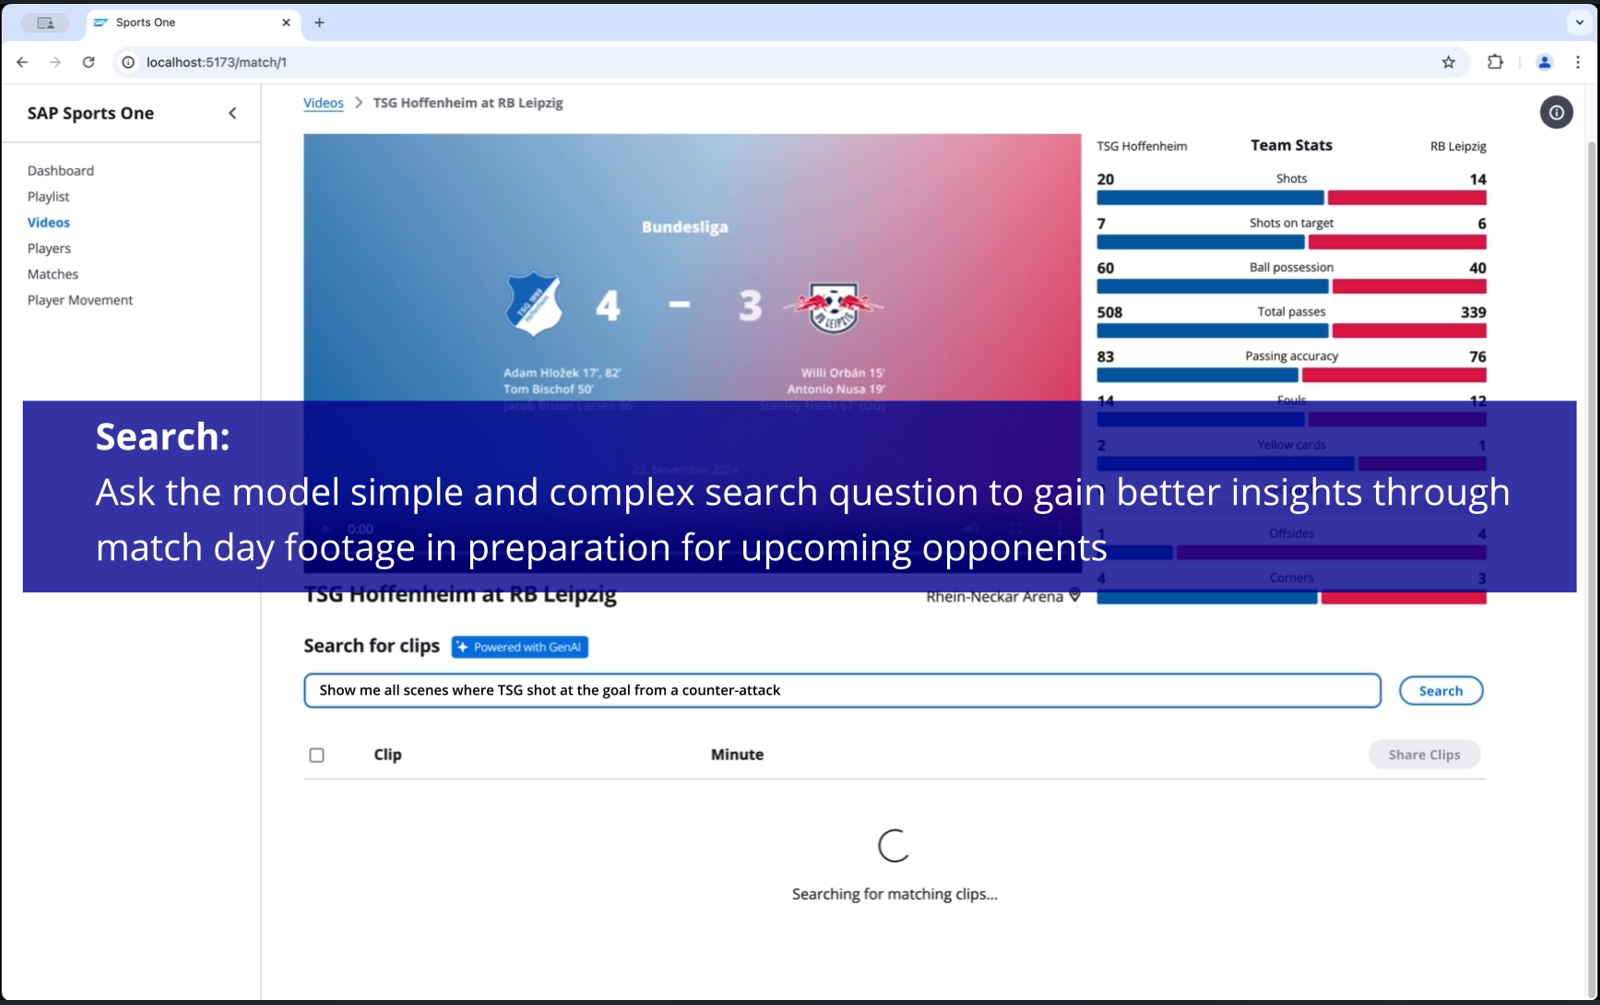Click scorer 'Antonio Nusa 19''
This screenshot has height=1005, width=1600.
(x=836, y=389)
